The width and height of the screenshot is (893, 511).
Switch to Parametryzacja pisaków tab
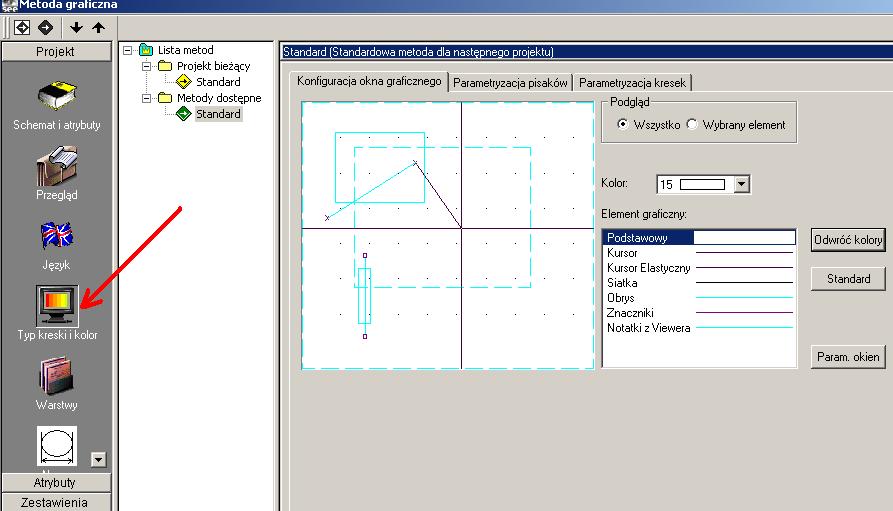pyautogui.click(x=510, y=83)
